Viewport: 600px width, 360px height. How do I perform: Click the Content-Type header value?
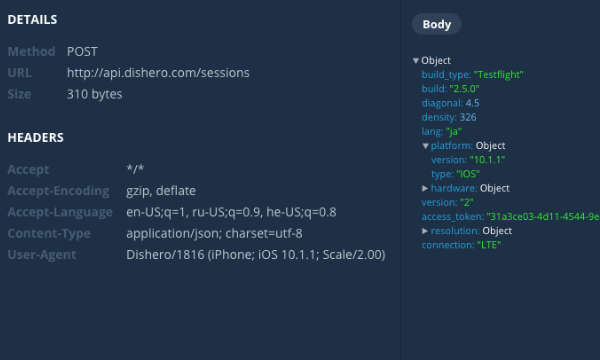pyautogui.click(x=214, y=233)
